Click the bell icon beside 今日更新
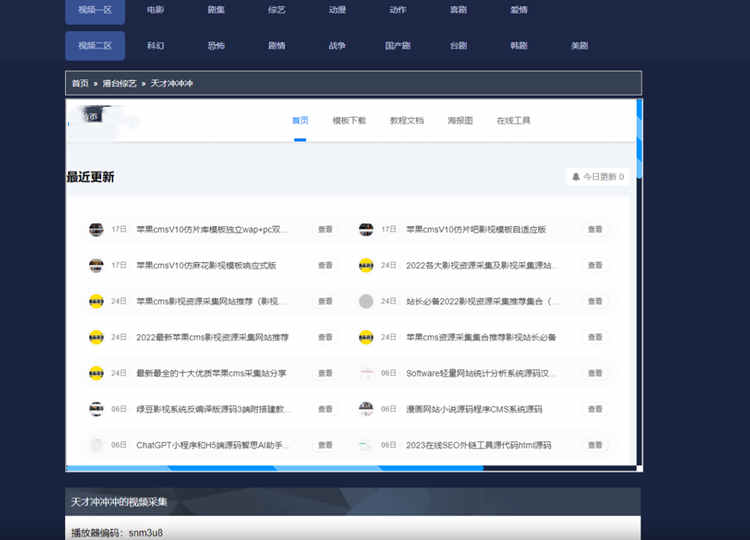The height and width of the screenshot is (540, 750). [576, 177]
